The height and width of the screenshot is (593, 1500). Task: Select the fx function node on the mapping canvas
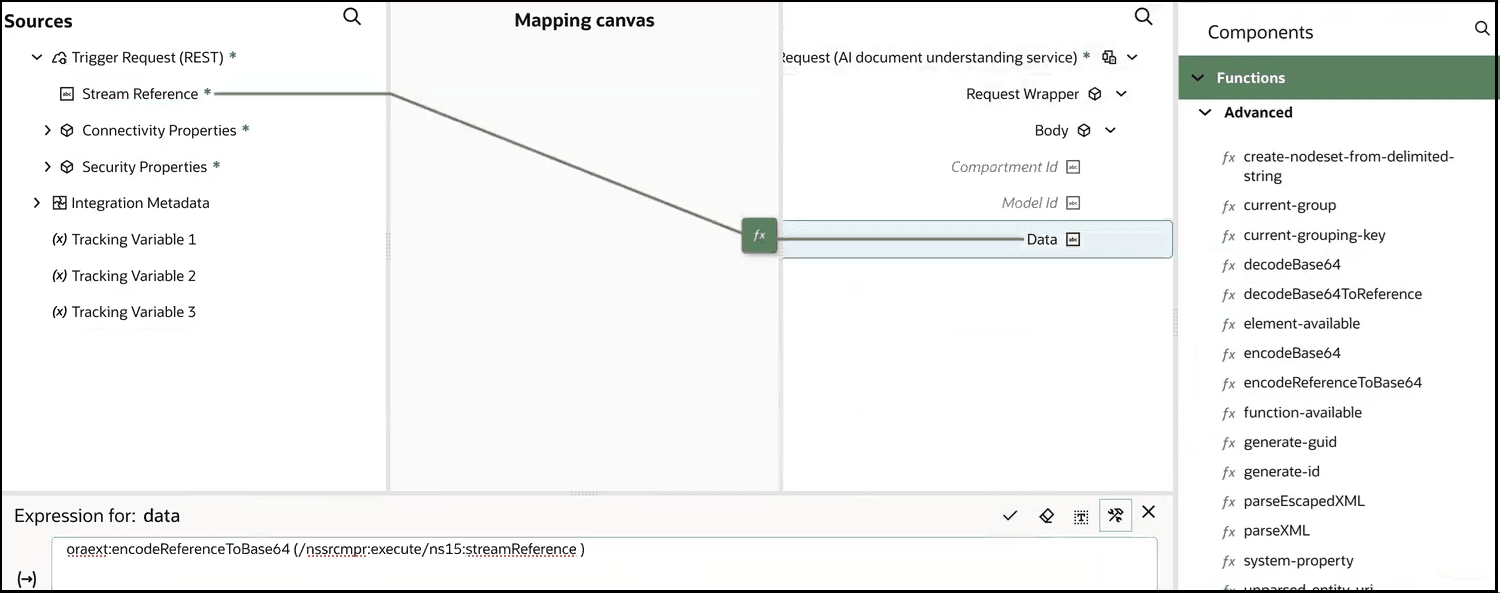(x=758, y=235)
